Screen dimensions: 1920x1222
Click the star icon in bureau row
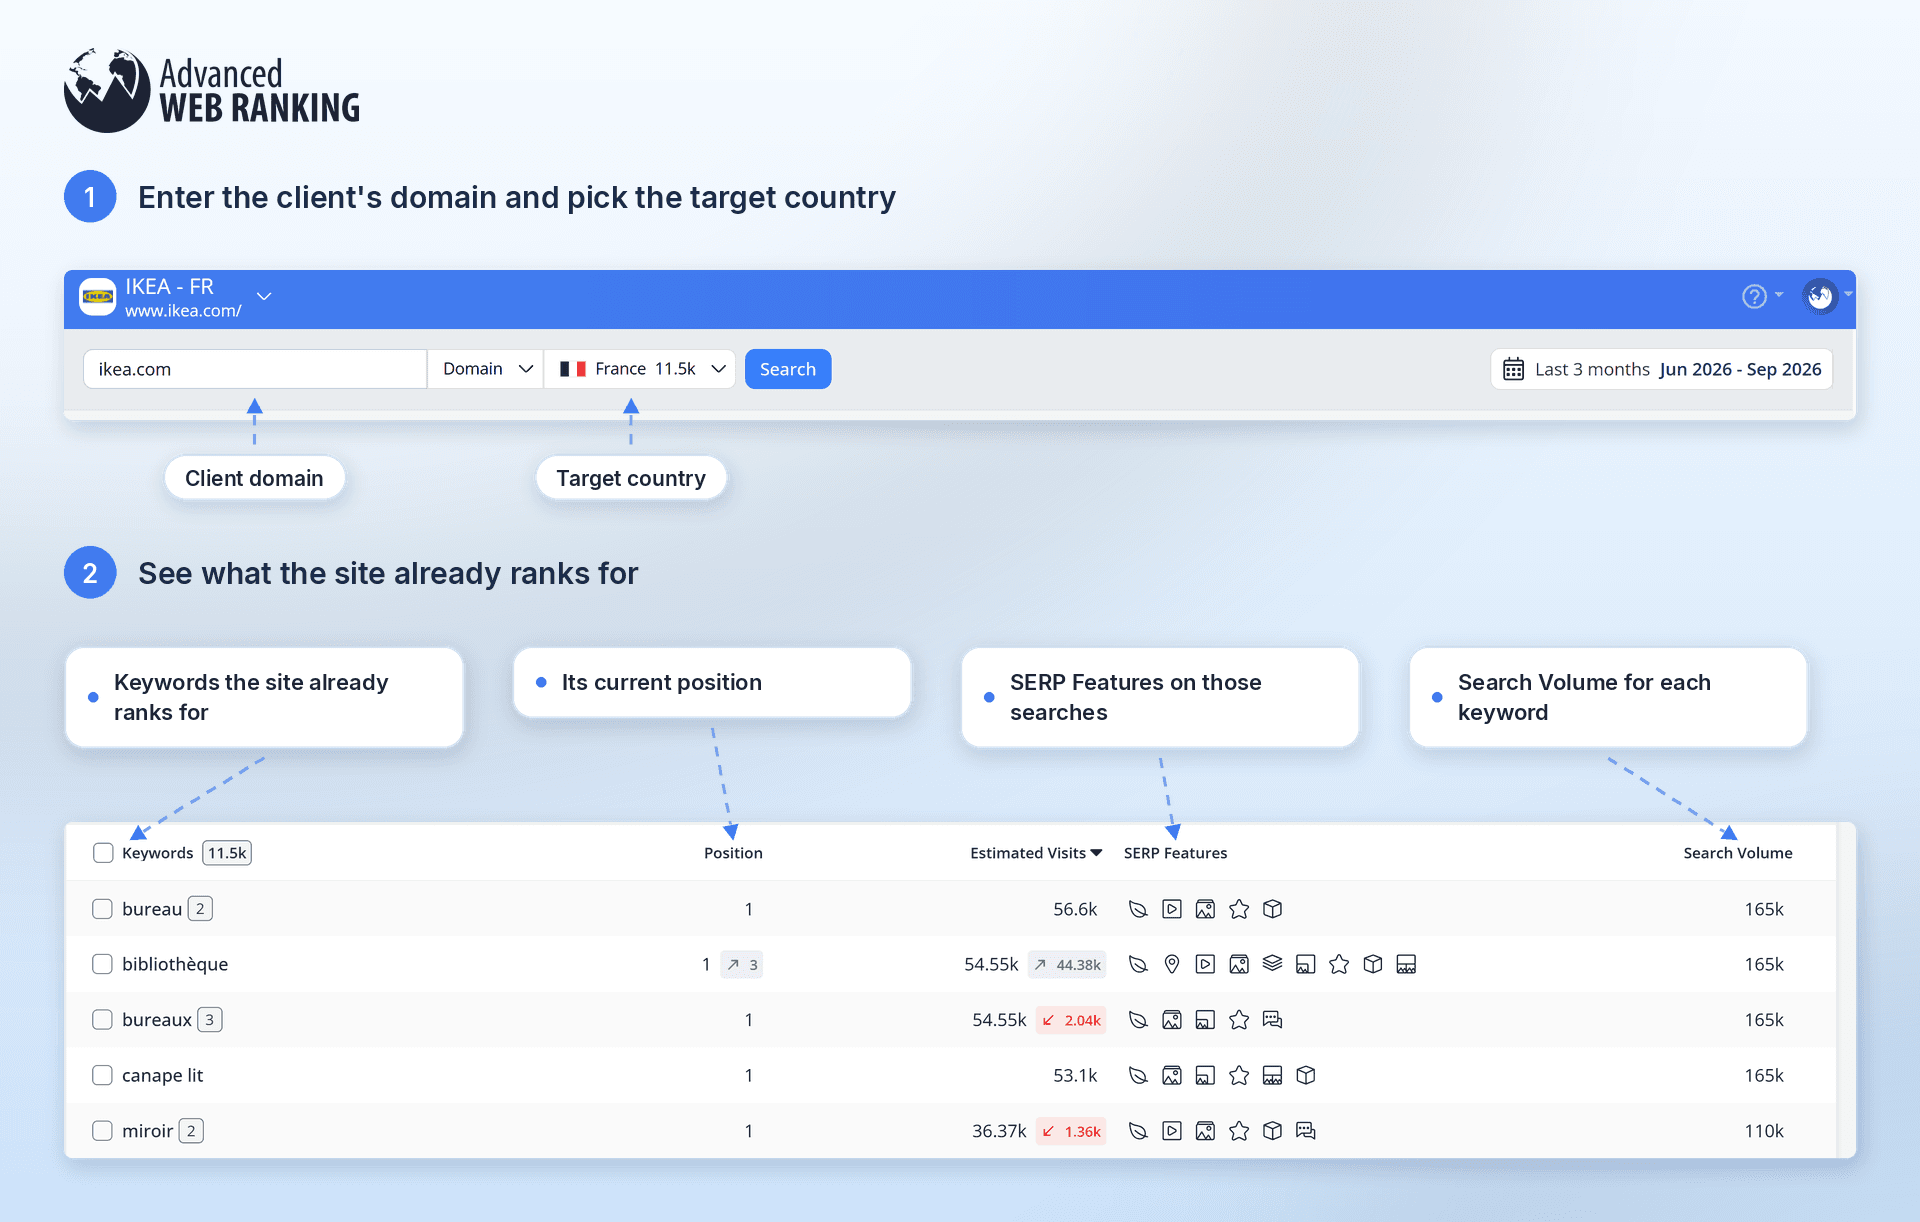(1239, 909)
